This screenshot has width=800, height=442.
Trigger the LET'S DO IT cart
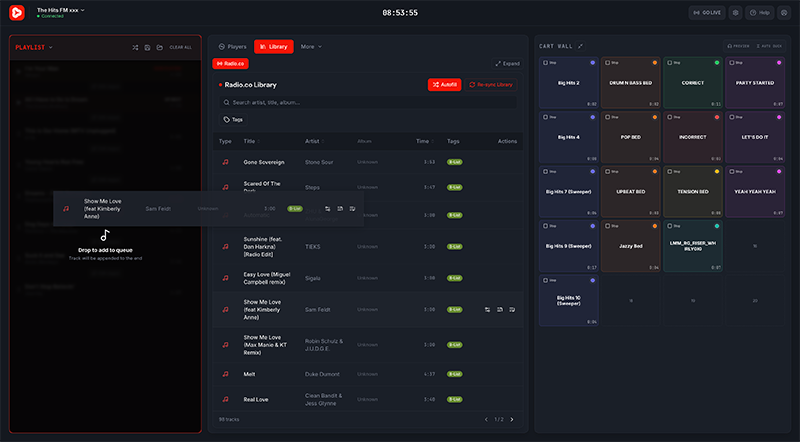click(x=755, y=137)
